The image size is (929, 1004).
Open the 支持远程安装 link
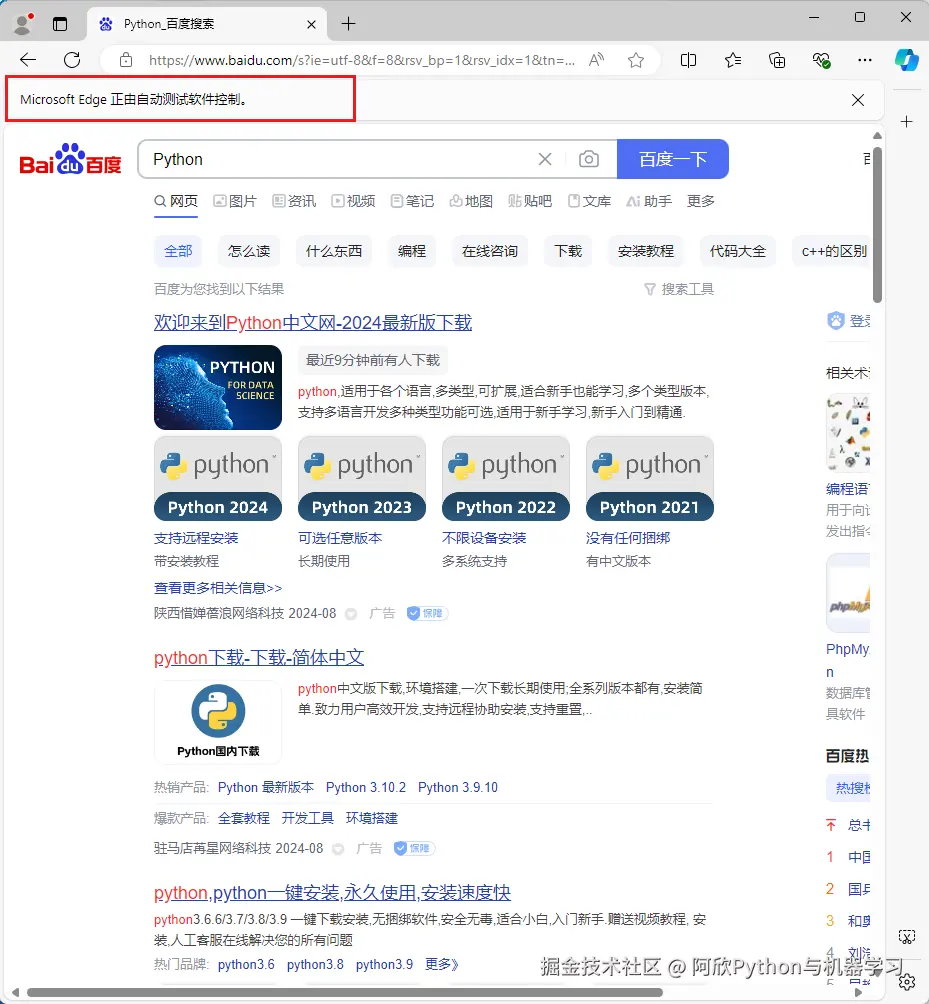(196, 538)
